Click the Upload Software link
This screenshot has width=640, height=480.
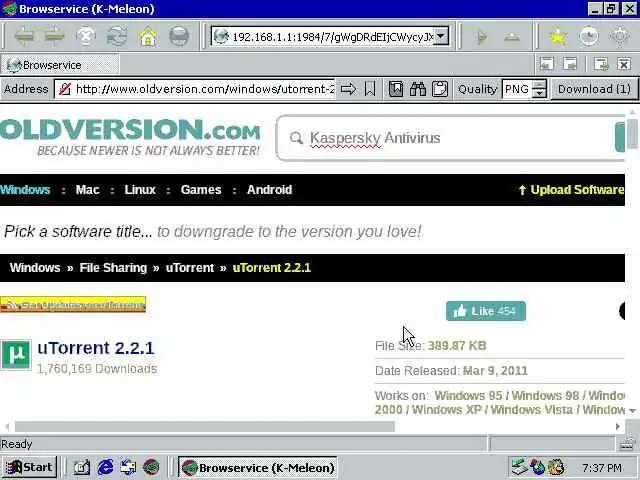click(571, 190)
